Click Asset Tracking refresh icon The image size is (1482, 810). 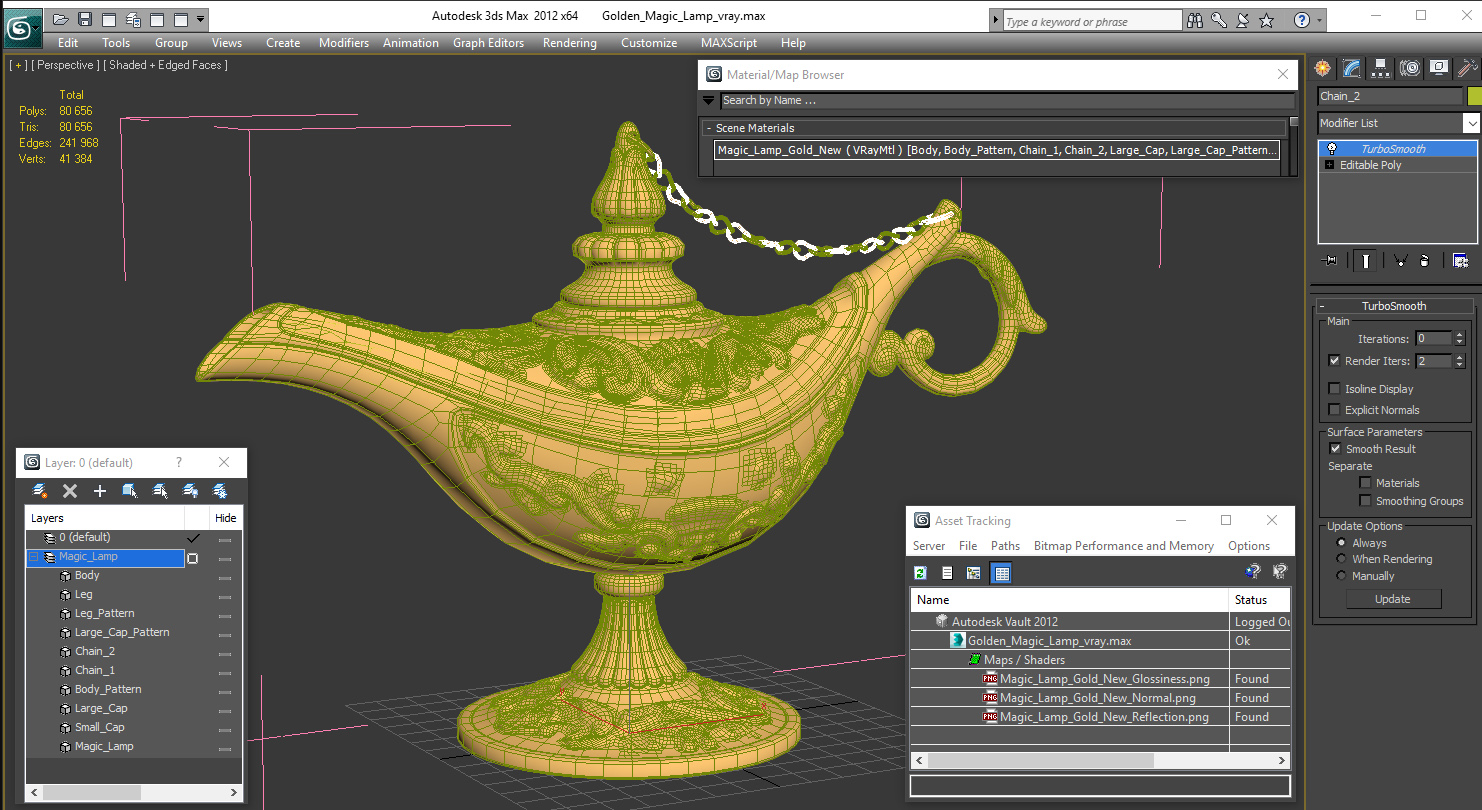(x=920, y=573)
